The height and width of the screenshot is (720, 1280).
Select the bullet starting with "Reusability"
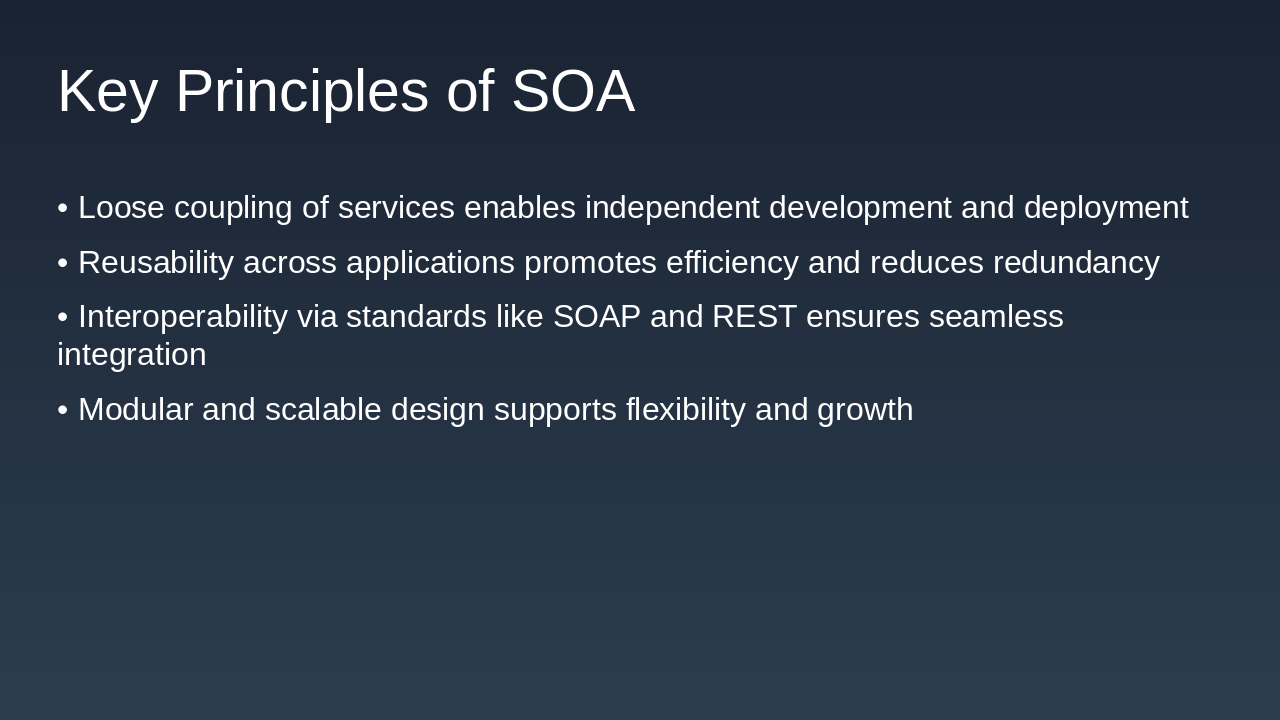click(x=608, y=263)
